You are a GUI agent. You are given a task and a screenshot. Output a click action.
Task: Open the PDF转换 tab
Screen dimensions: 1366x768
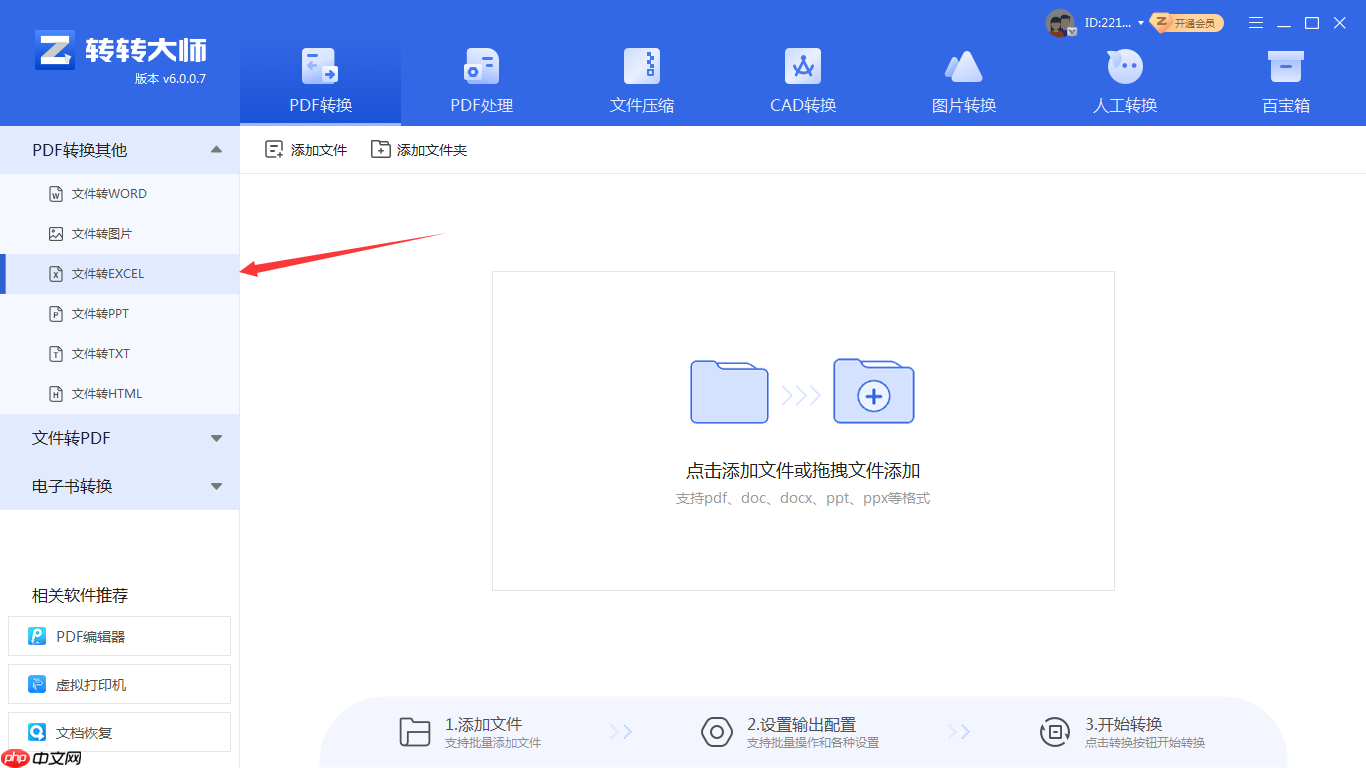click(320, 81)
